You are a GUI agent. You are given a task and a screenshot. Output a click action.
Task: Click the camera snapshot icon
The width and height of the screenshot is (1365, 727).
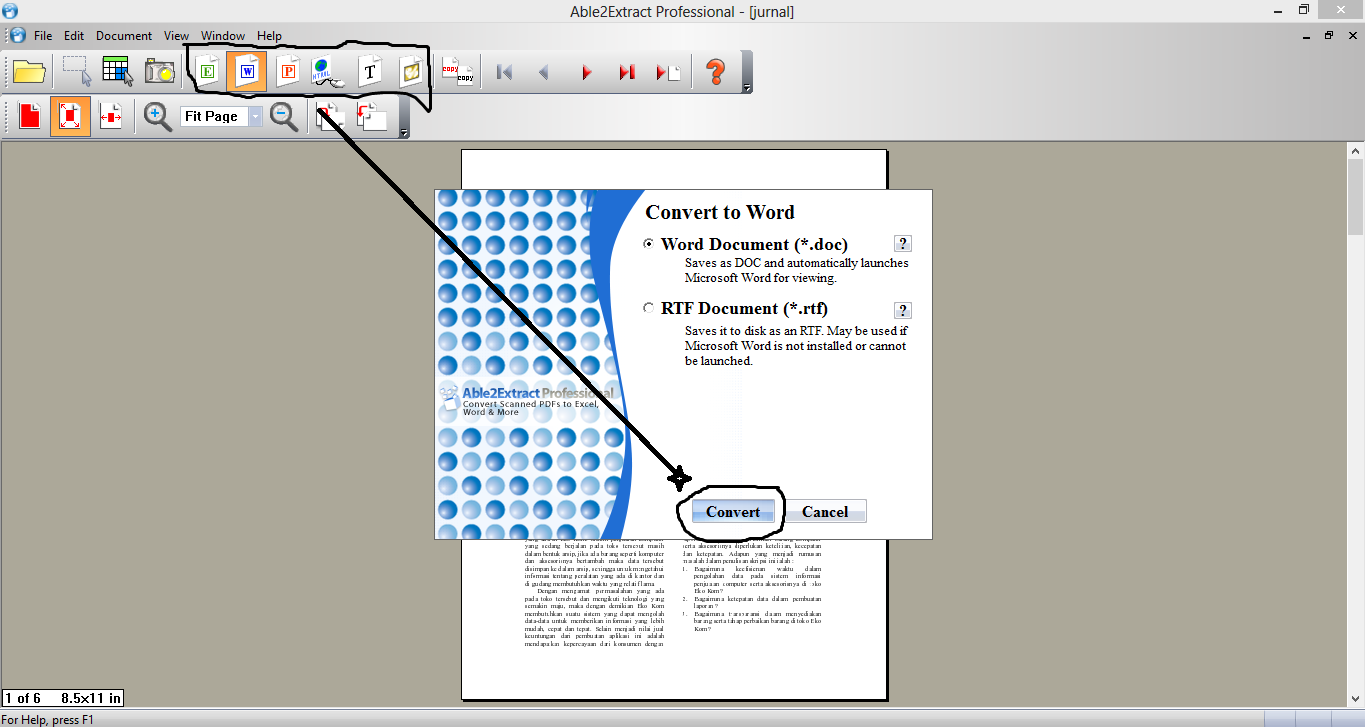point(159,72)
